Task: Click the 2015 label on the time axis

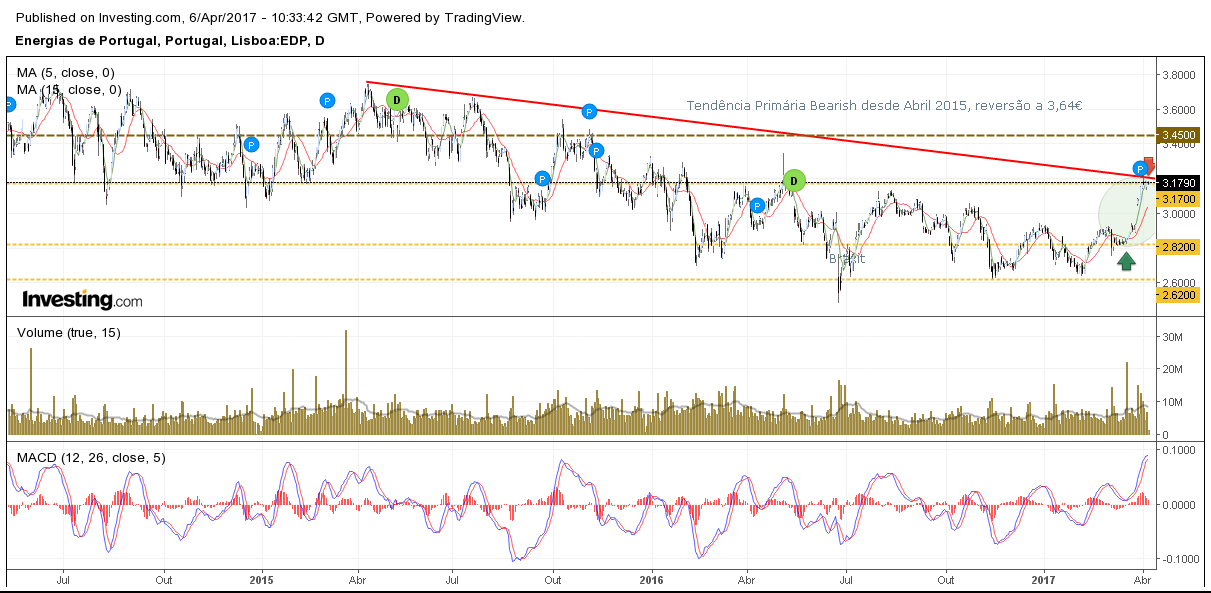Action: pos(261,579)
